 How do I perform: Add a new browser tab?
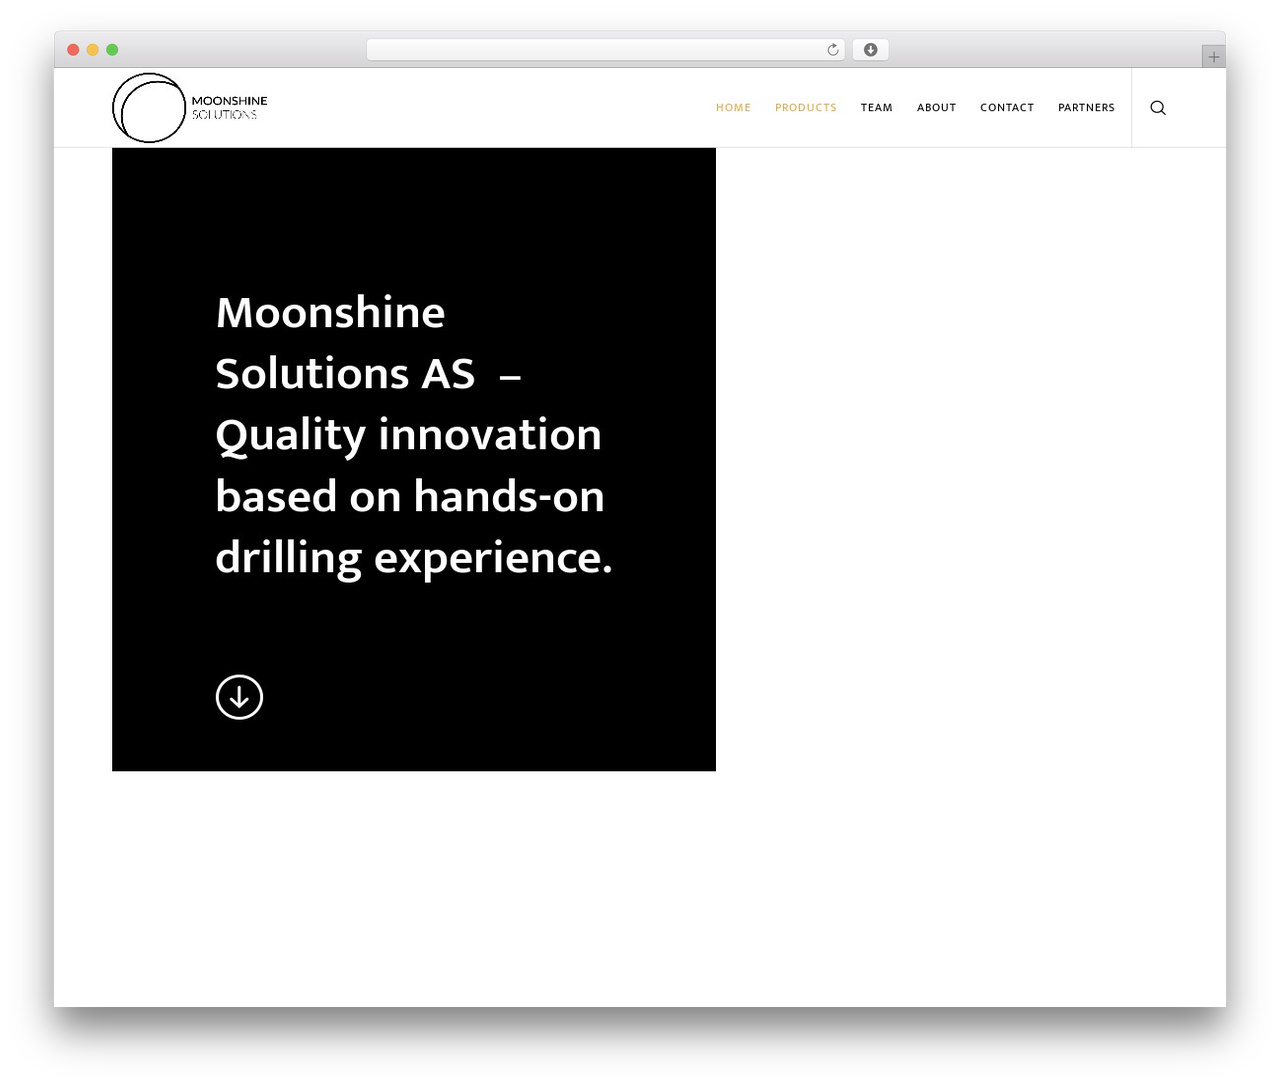coord(1213,57)
